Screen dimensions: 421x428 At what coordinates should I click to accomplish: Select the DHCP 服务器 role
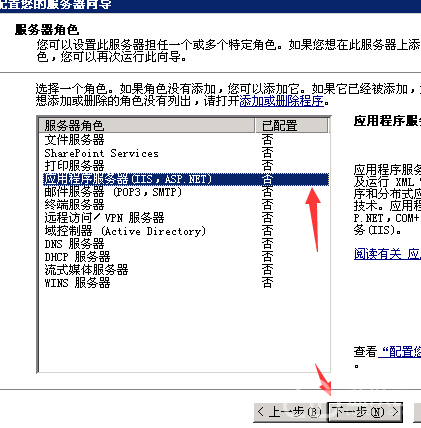(77, 257)
